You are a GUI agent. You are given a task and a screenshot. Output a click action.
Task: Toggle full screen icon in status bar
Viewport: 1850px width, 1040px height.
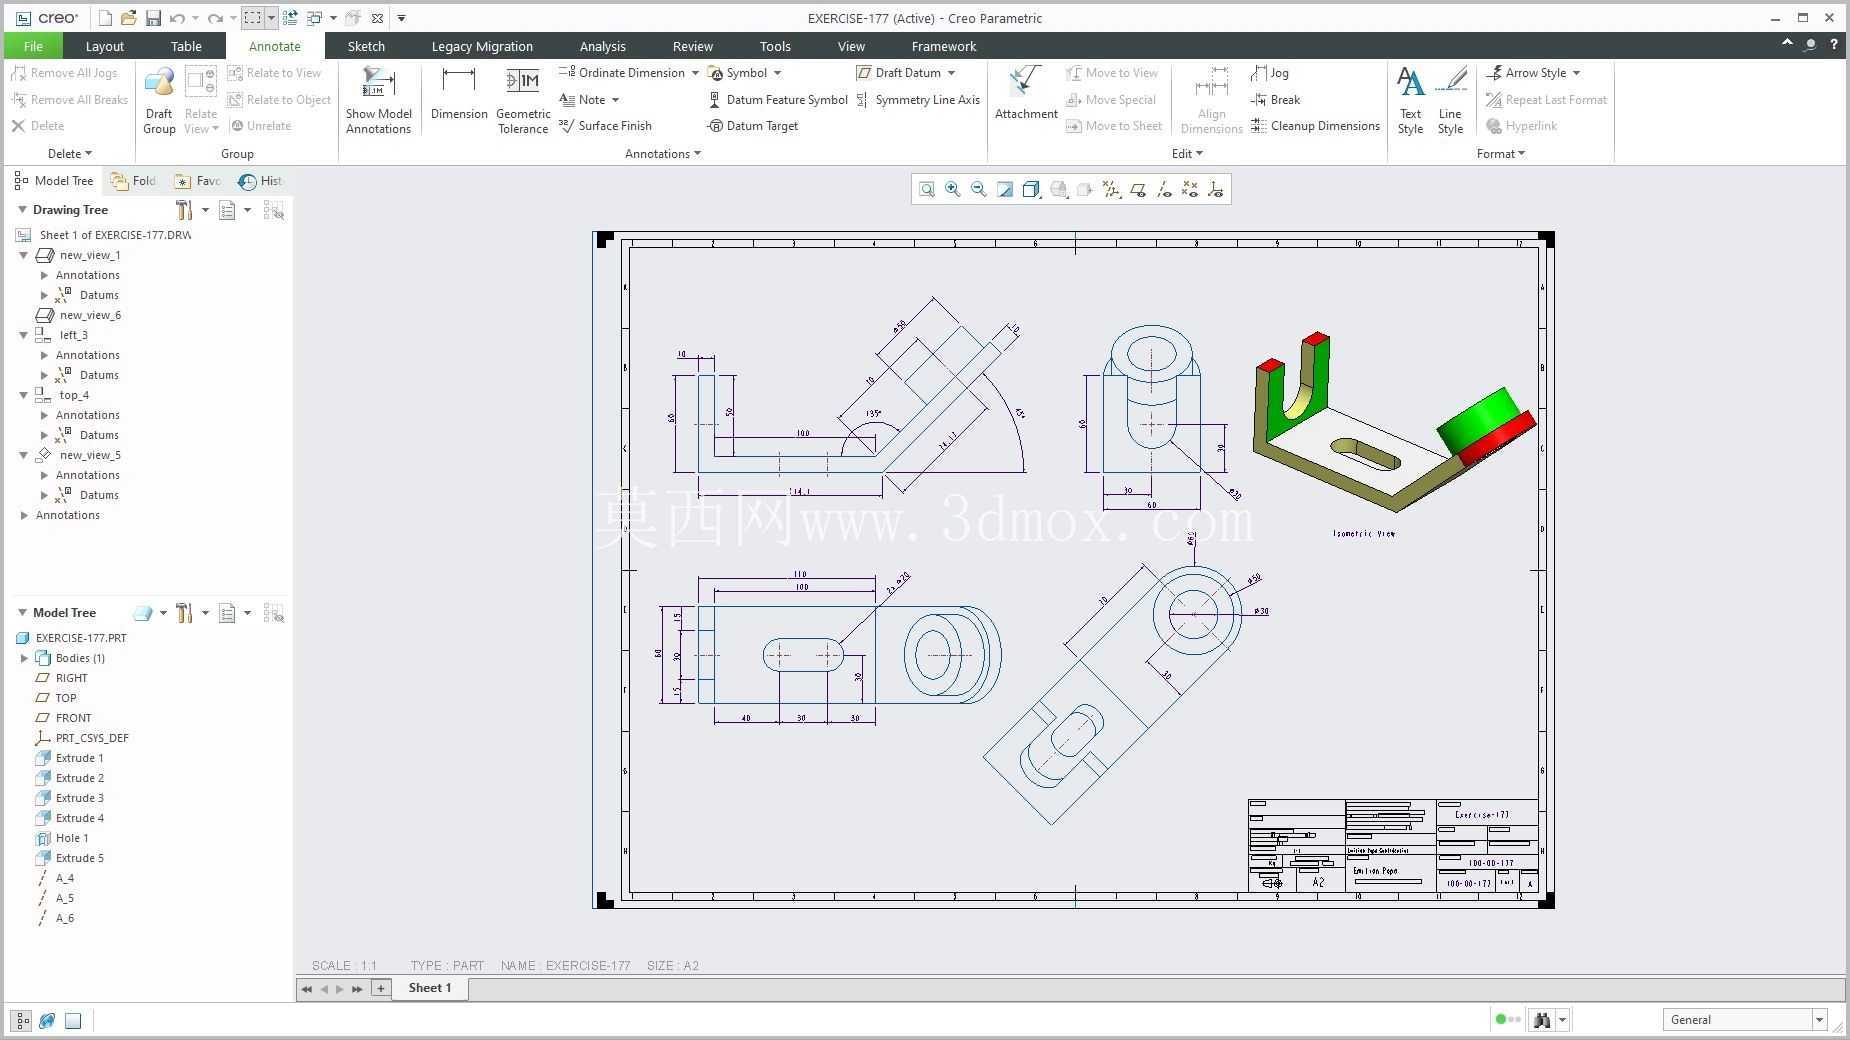point(73,1020)
